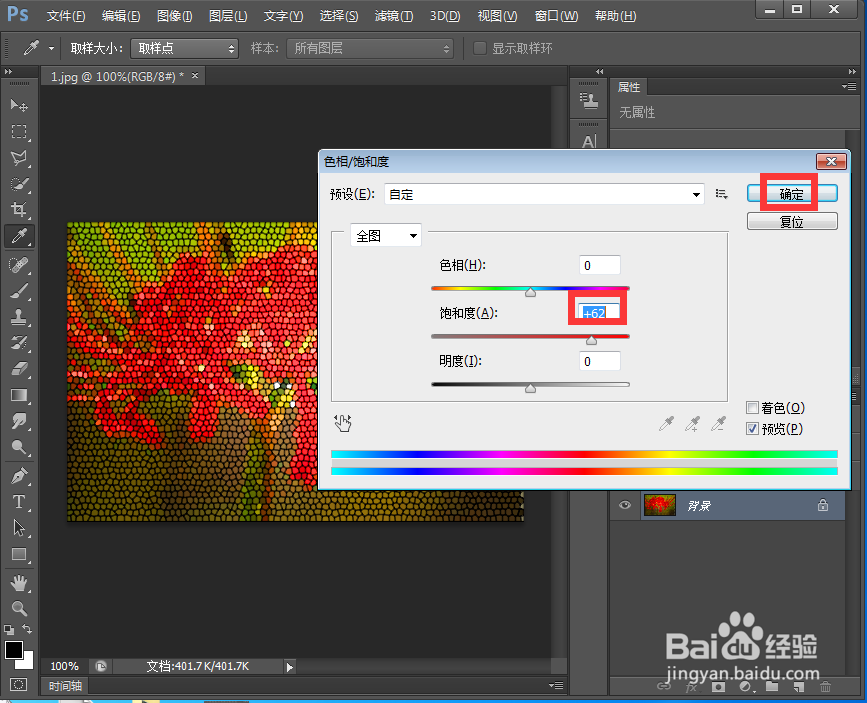
Task: Toggle the 预览 preview checkbox
Action: click(x=752, y=429)
